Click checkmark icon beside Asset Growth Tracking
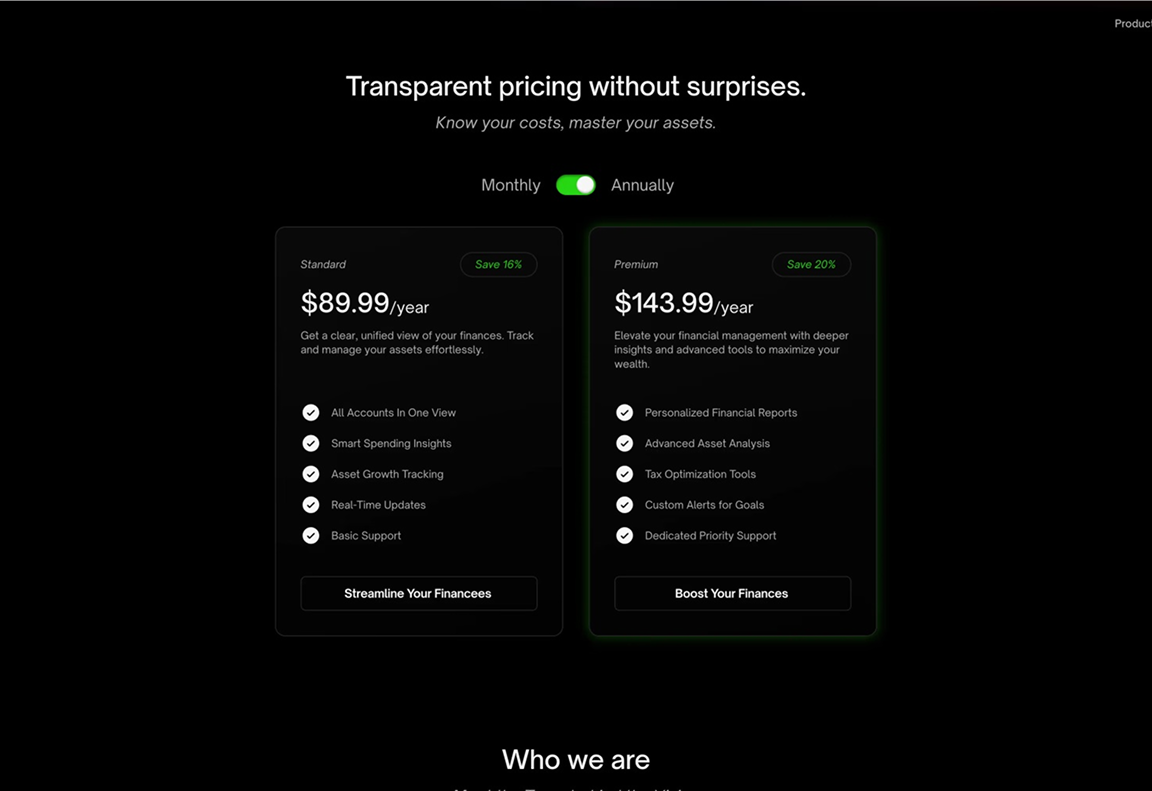The height and width of the screenshot is (791, 1152). (x=311, y=474)
